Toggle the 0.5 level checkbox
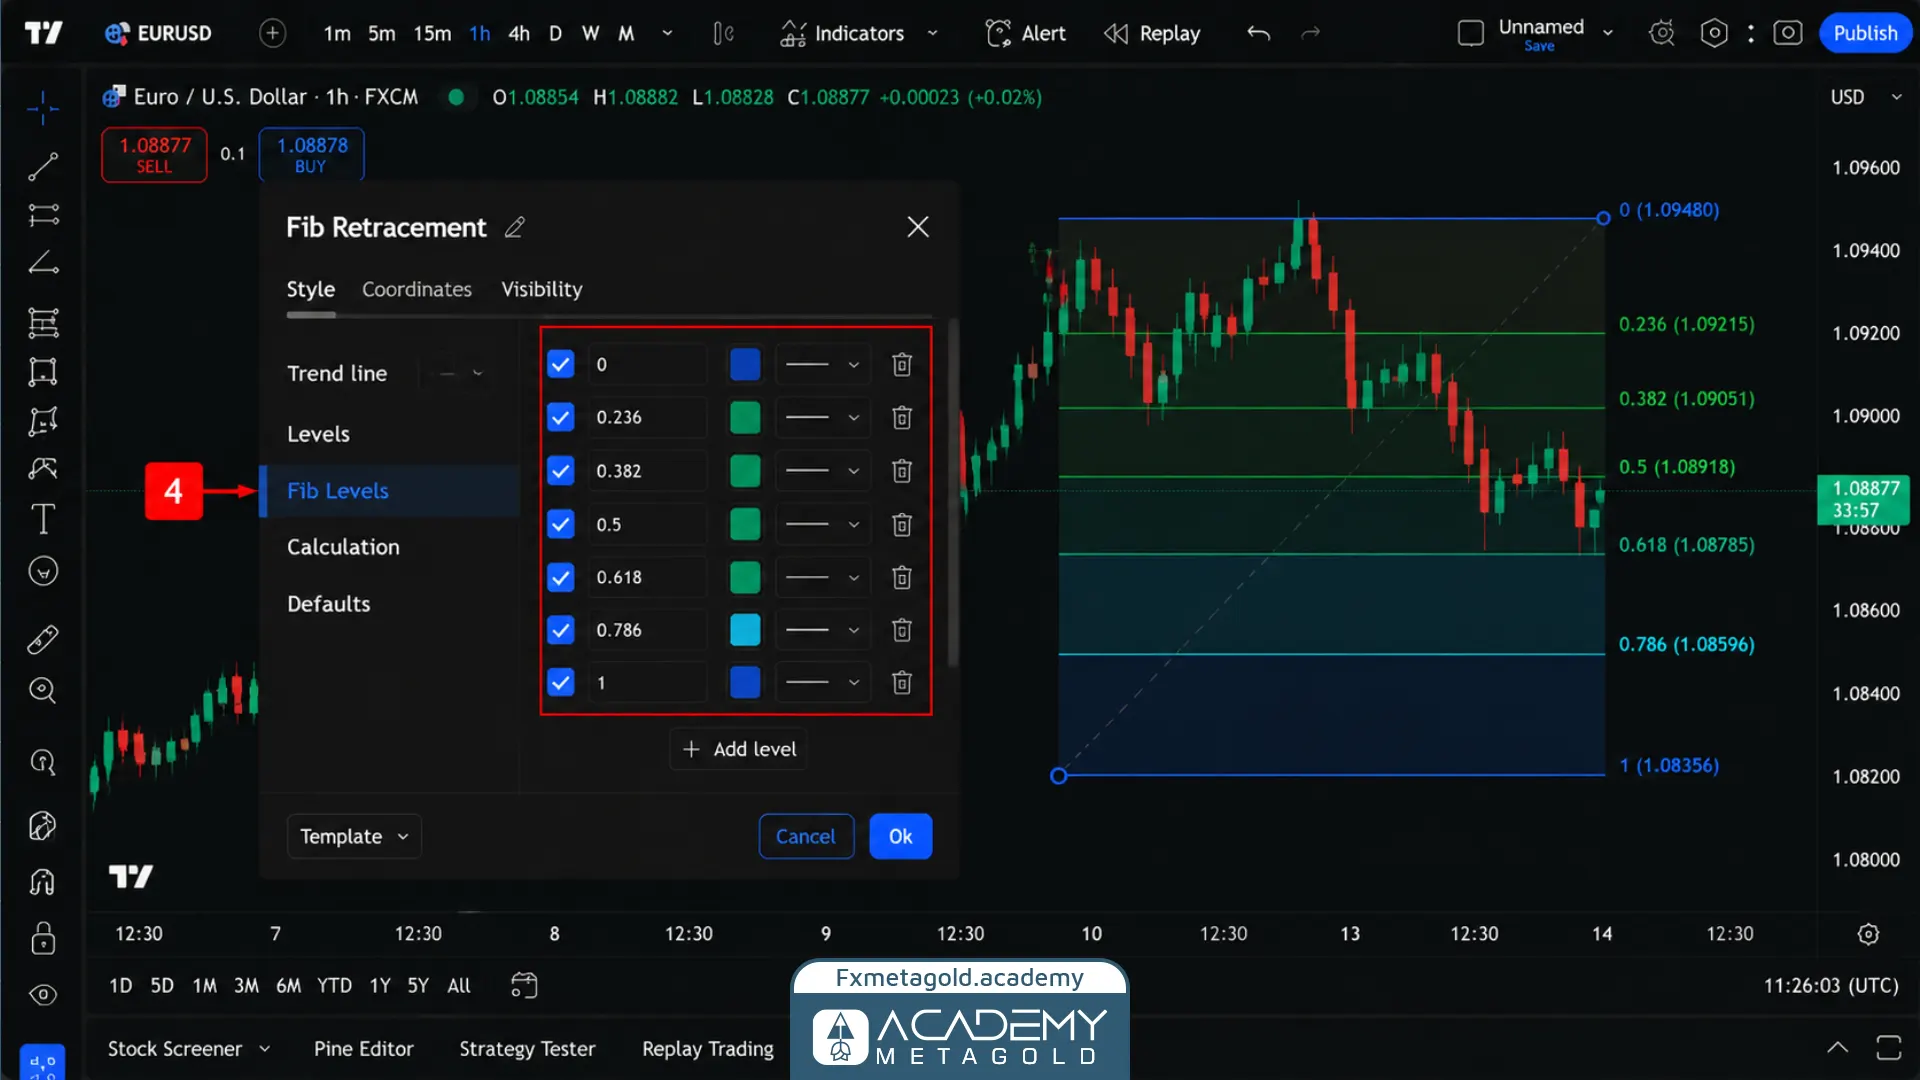1920x1080 pixels. [x=561, y=524]
